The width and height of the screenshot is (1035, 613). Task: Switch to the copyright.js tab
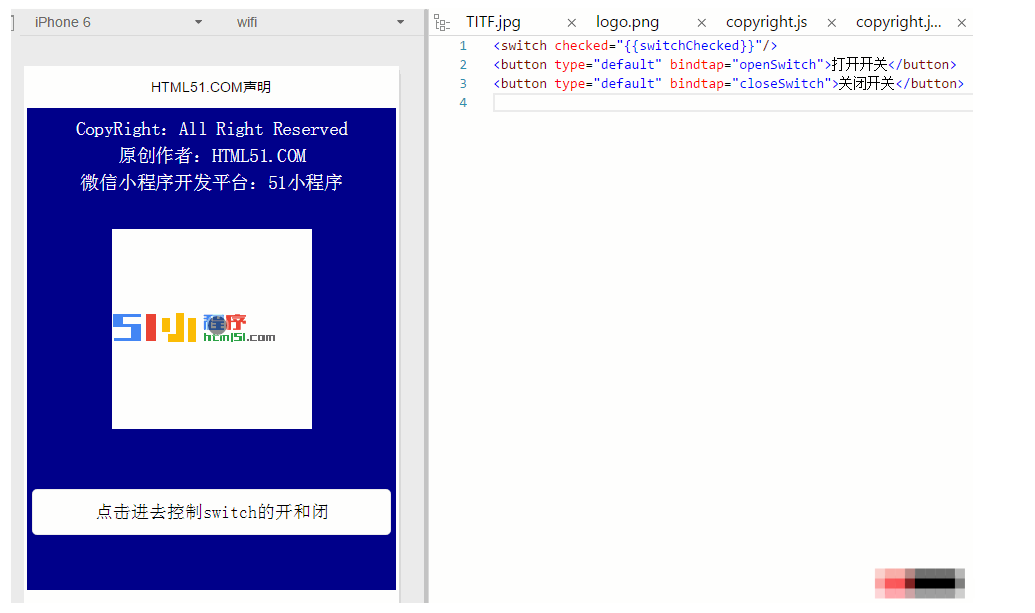coord(766,22)
